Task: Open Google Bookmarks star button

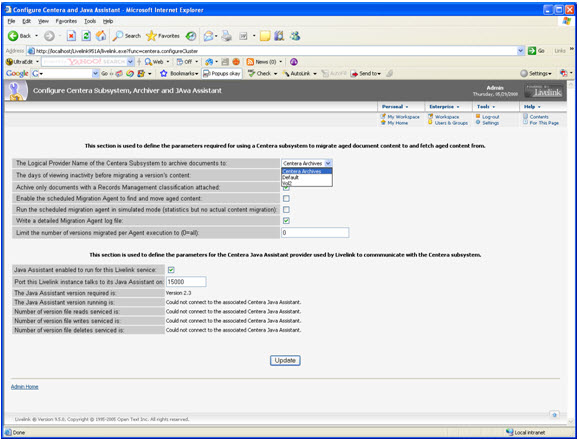Action: (x=179, y=73)
